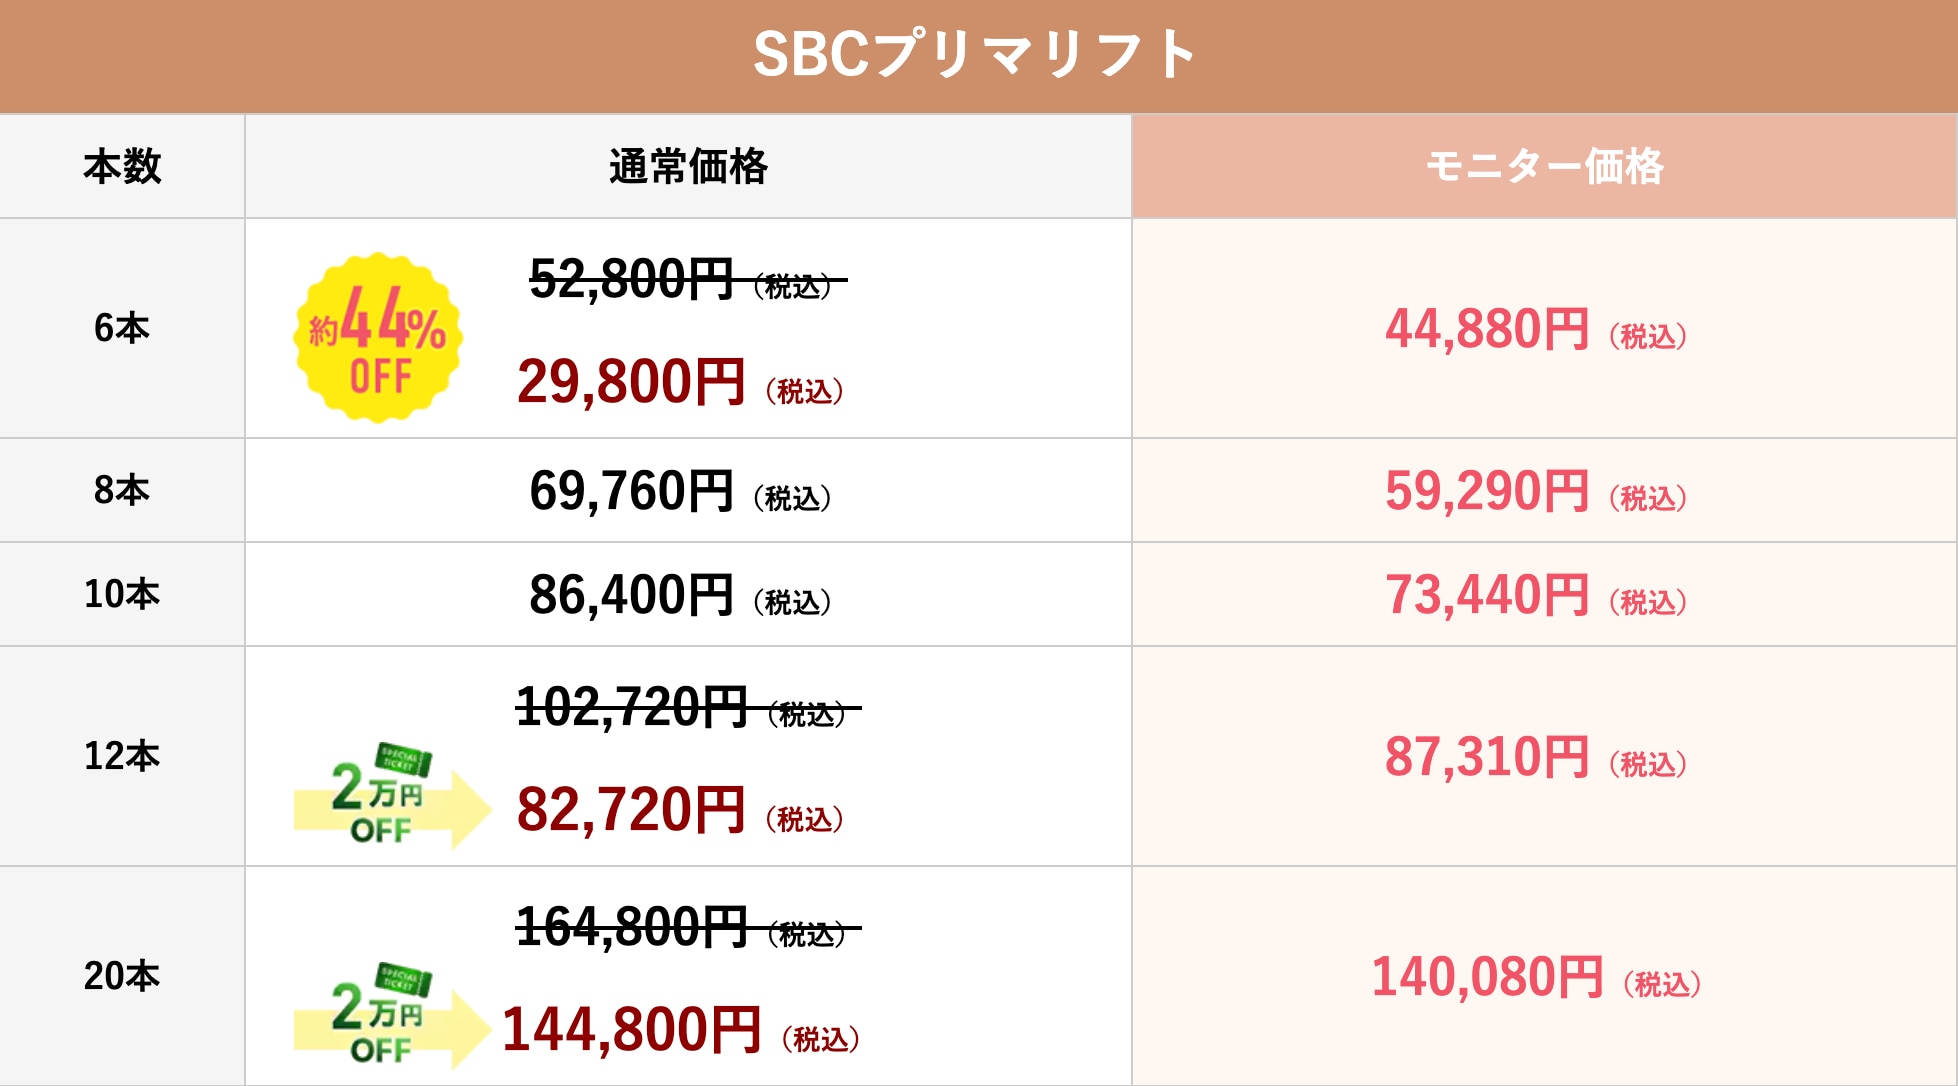Click the 6本 row label
This screenshot has width=1958, height=1086.
coord(122,328)
